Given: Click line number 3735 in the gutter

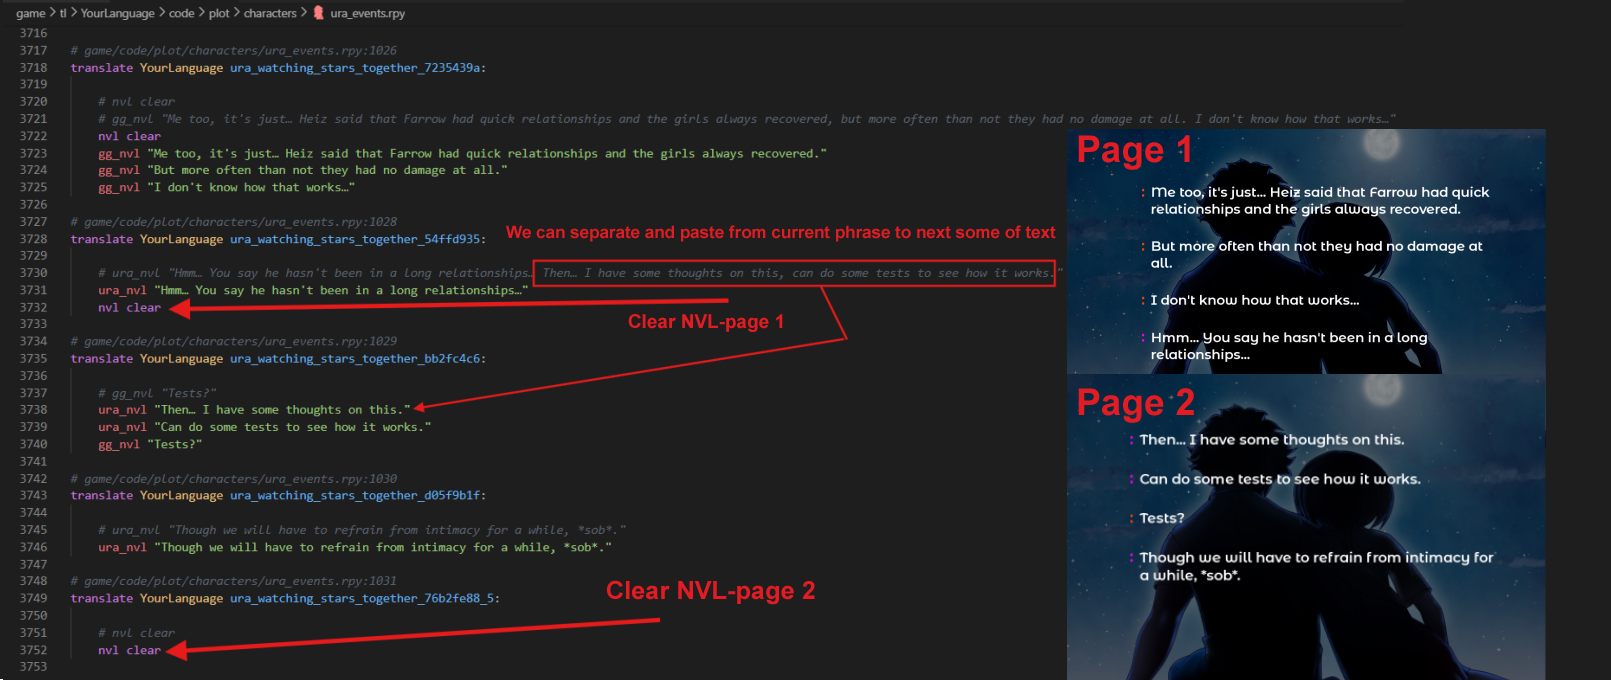Looking at the screenshot, I should click(33, 358).
